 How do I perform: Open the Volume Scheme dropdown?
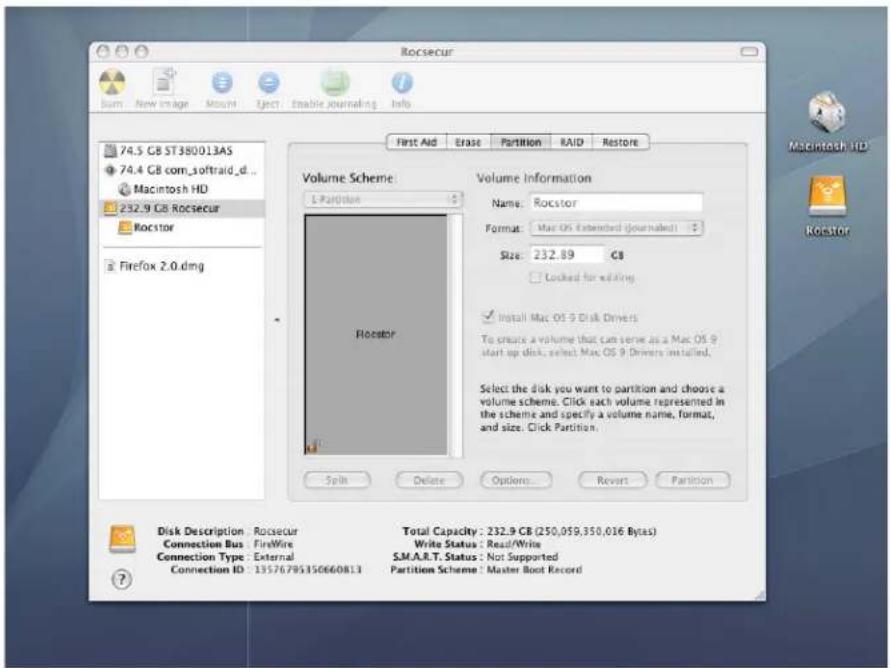(x=383, y=200)
